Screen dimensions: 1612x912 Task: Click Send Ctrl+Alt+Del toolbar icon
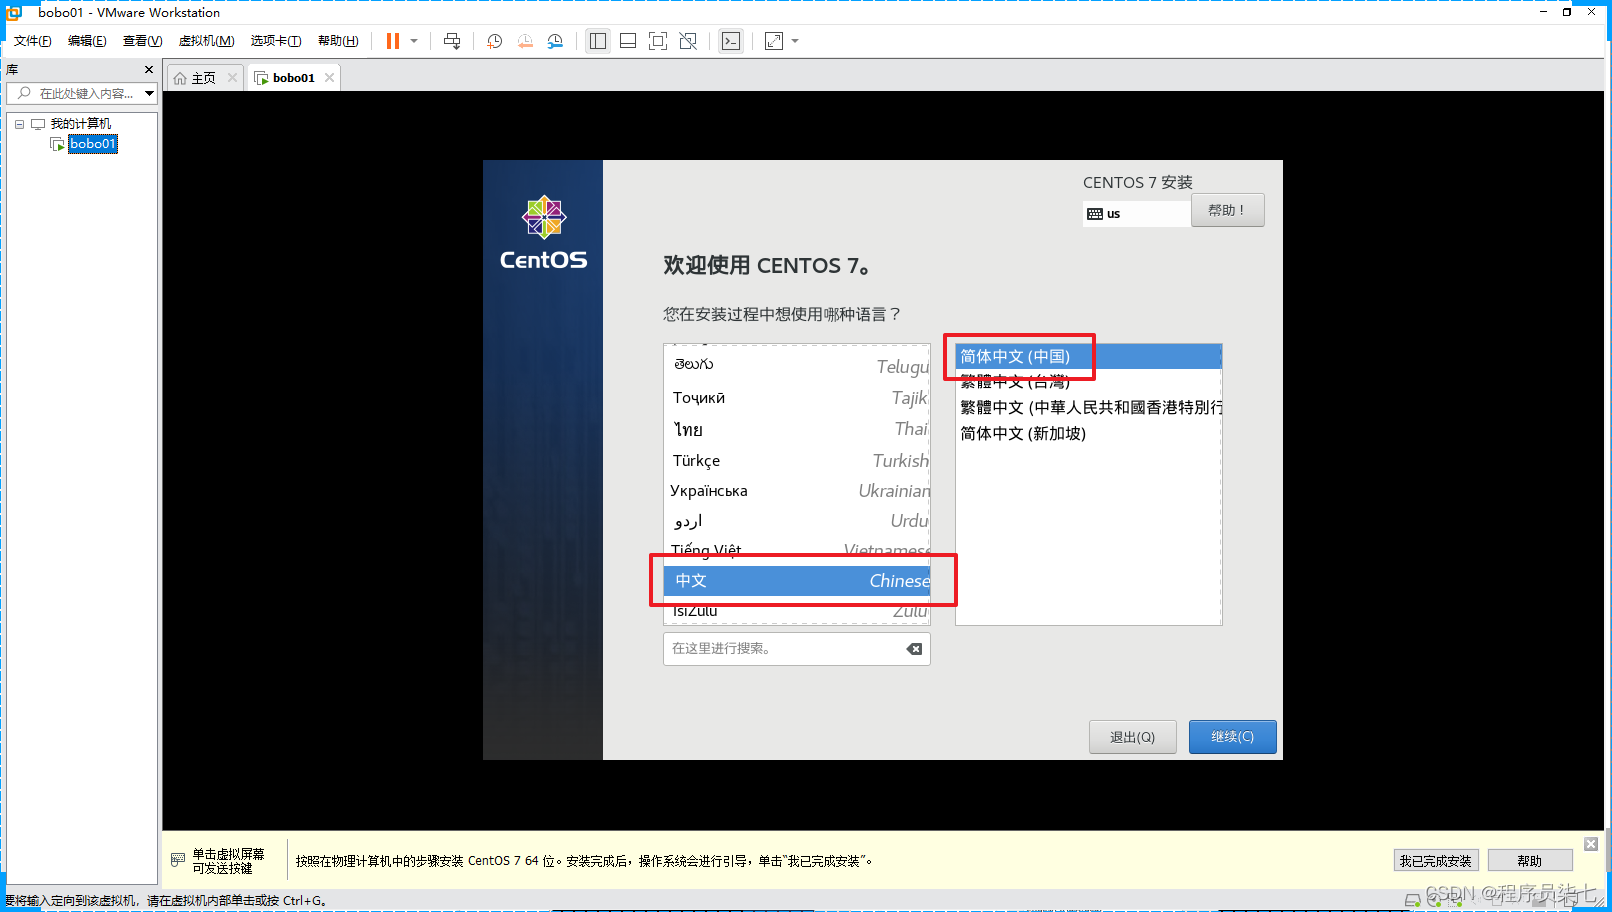pos(452,41)
